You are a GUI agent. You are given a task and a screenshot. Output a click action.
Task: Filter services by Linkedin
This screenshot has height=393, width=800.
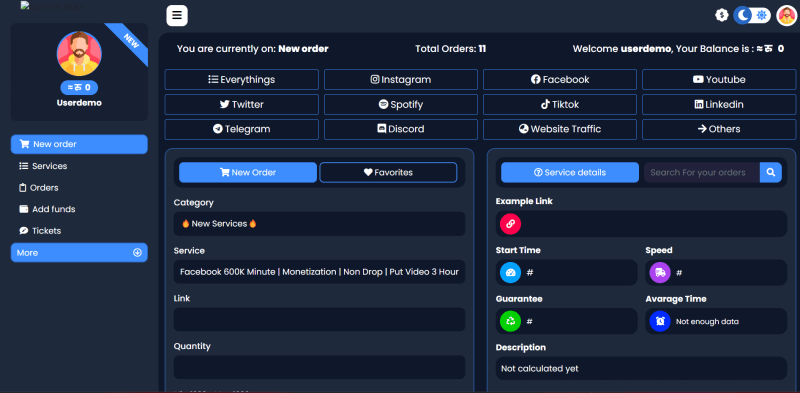(x=719, y=104)
